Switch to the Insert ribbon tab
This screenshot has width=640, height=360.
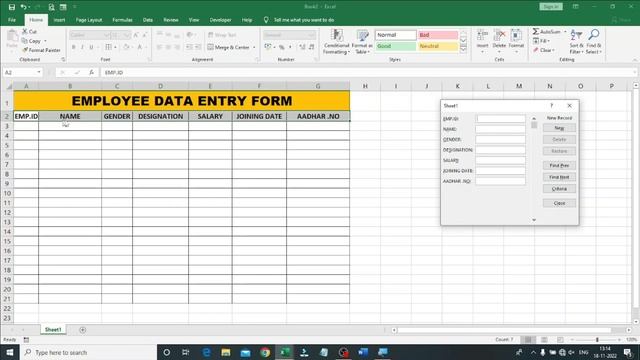click(x=59, y=20)
